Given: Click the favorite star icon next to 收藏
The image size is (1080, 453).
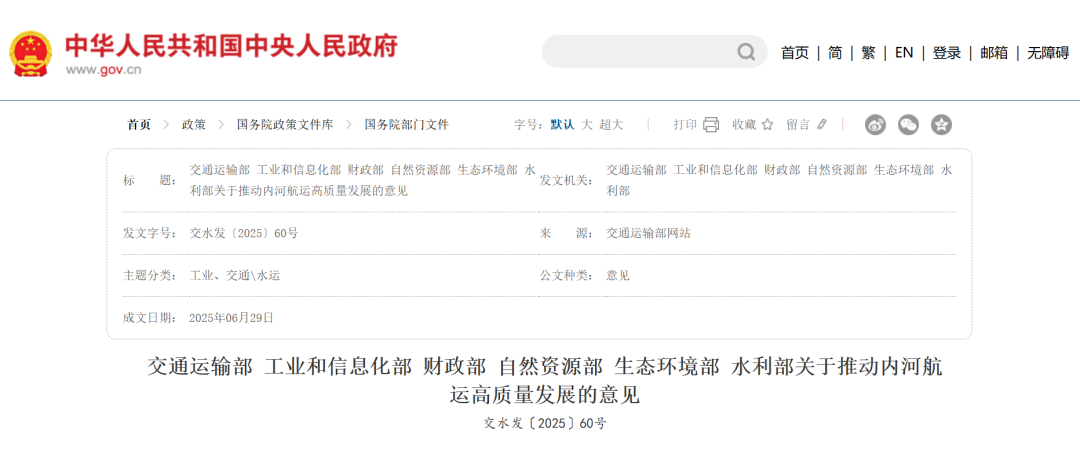Looking at the screenshot, I should pos(767,125).
